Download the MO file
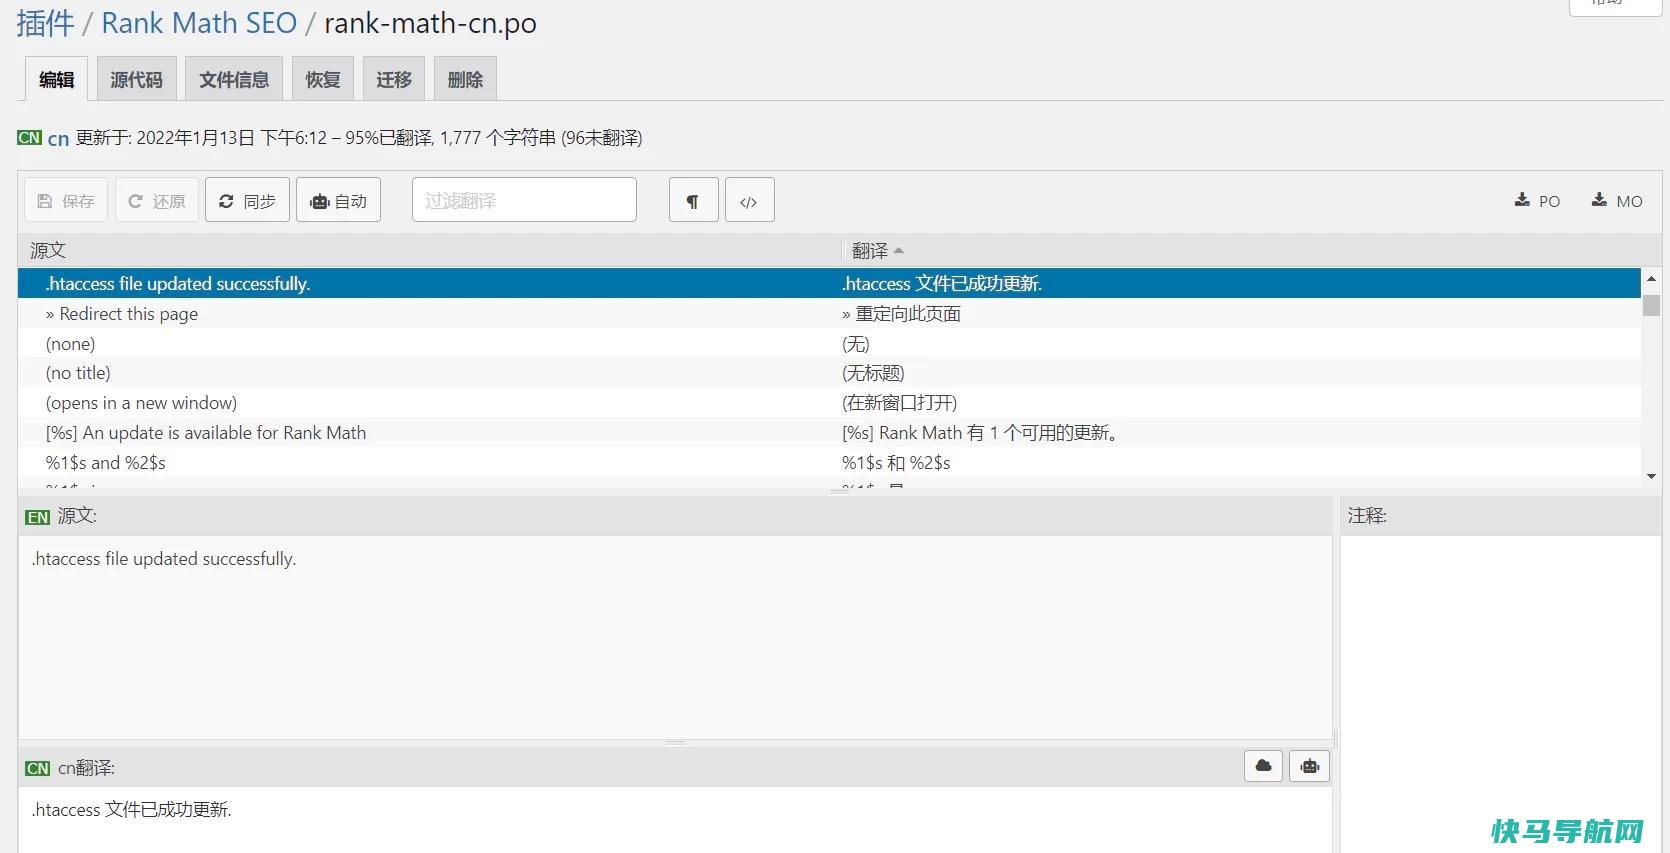The height and width of the screenshot is (853, 1670). [x=1616, y=200]
